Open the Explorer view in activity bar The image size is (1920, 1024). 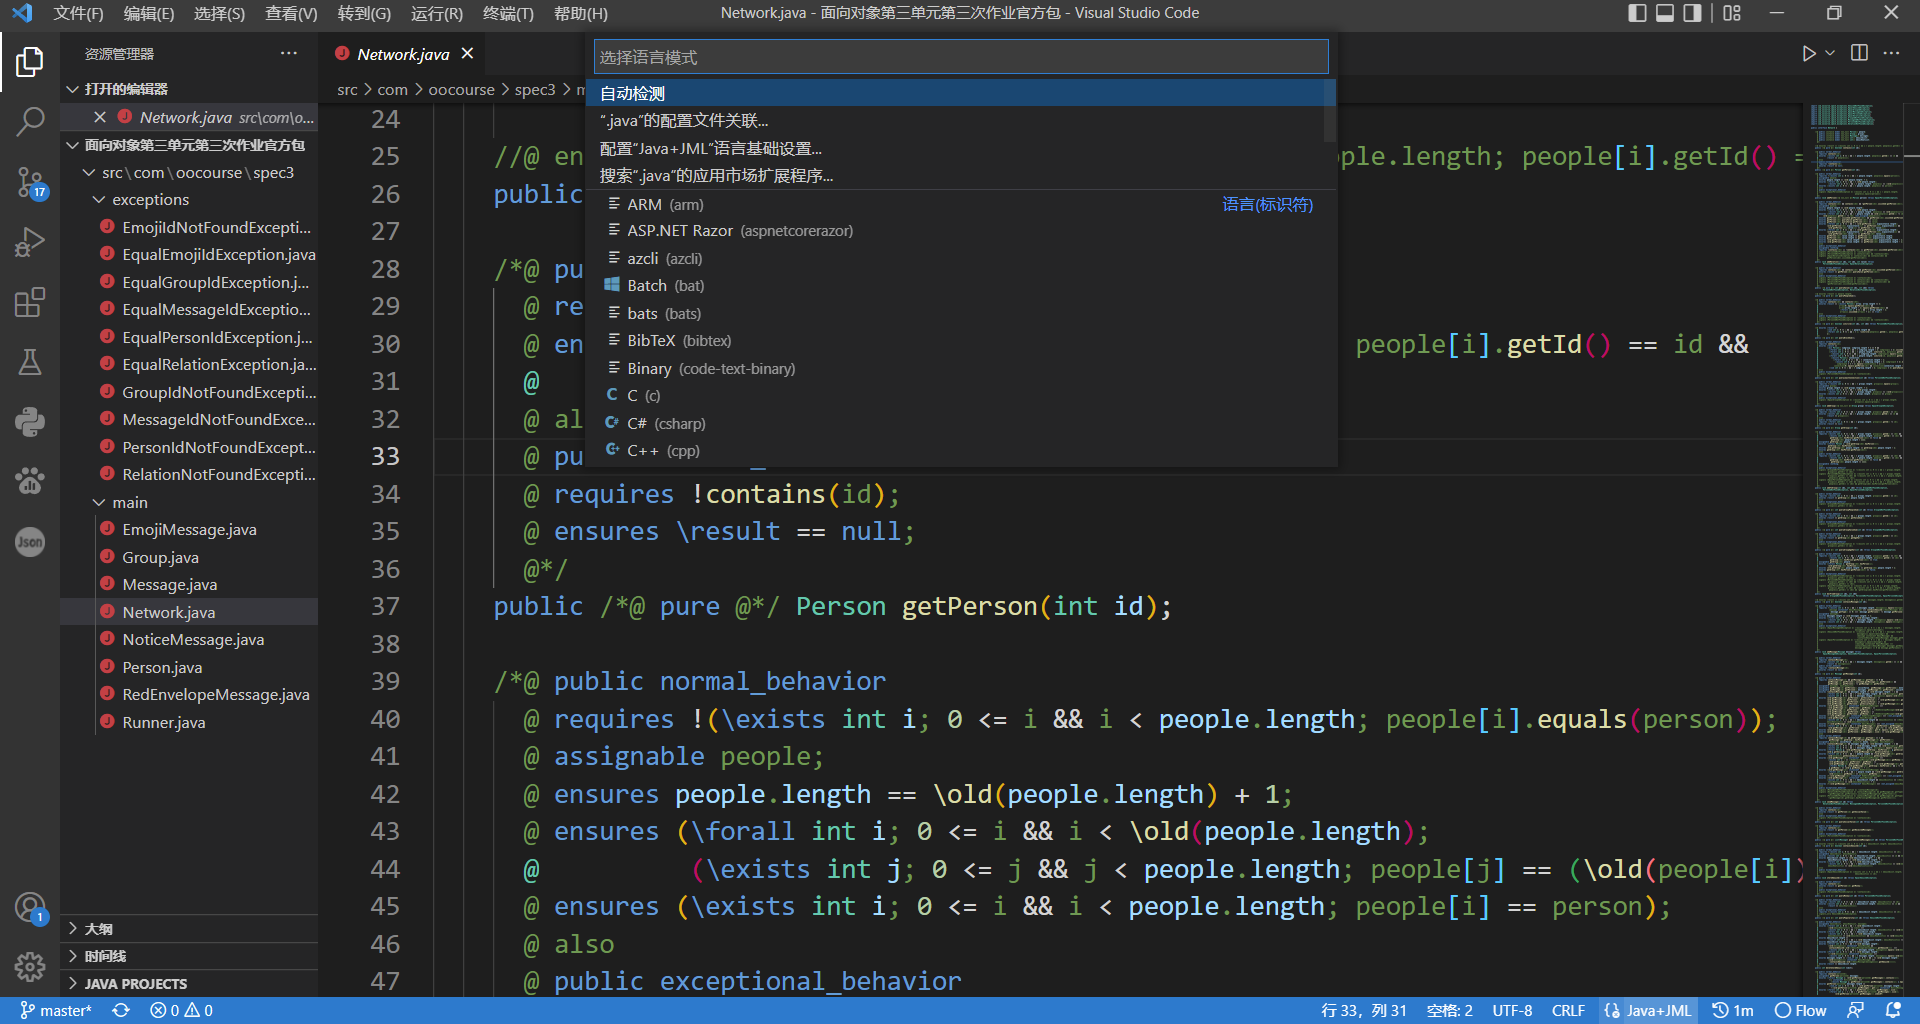(x=30, y=62)
